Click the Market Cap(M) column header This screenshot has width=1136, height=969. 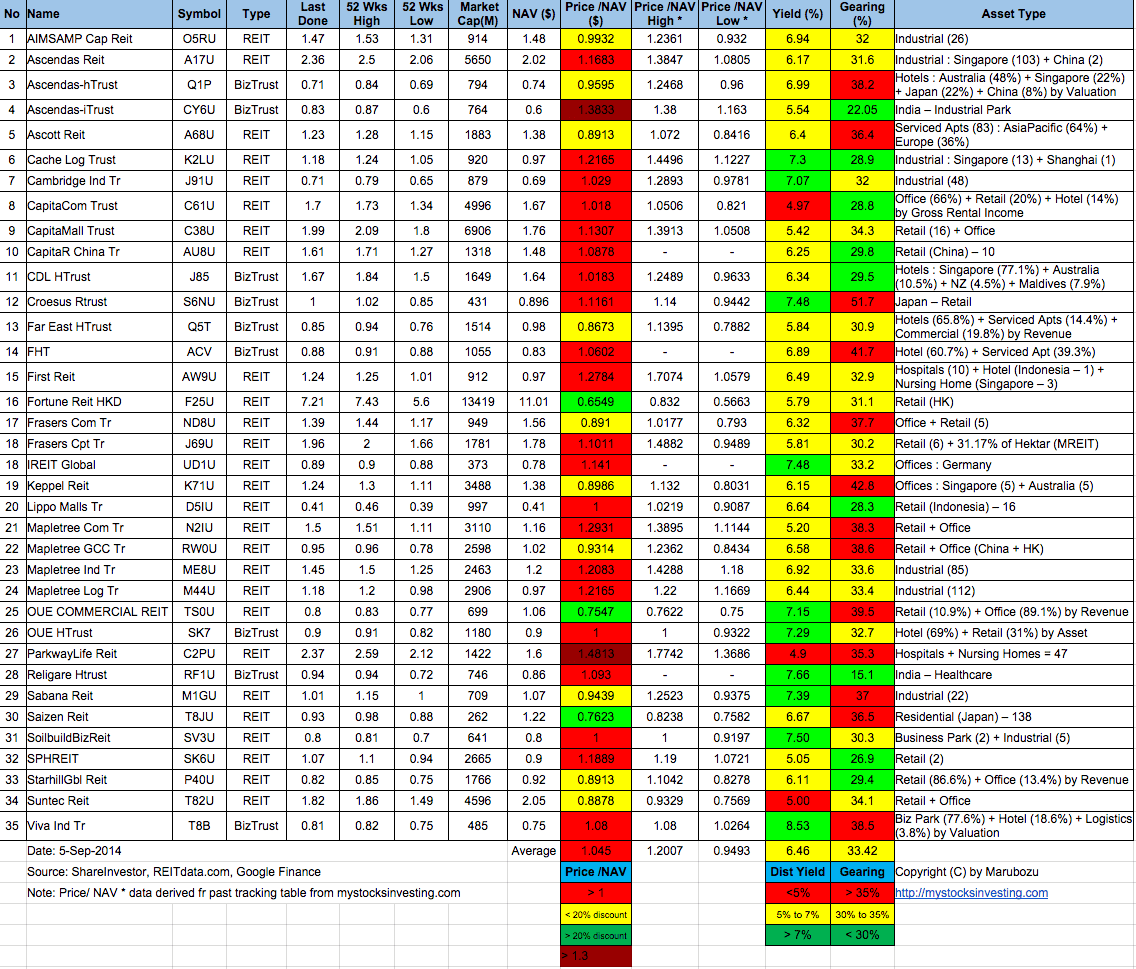click(477, 14)
